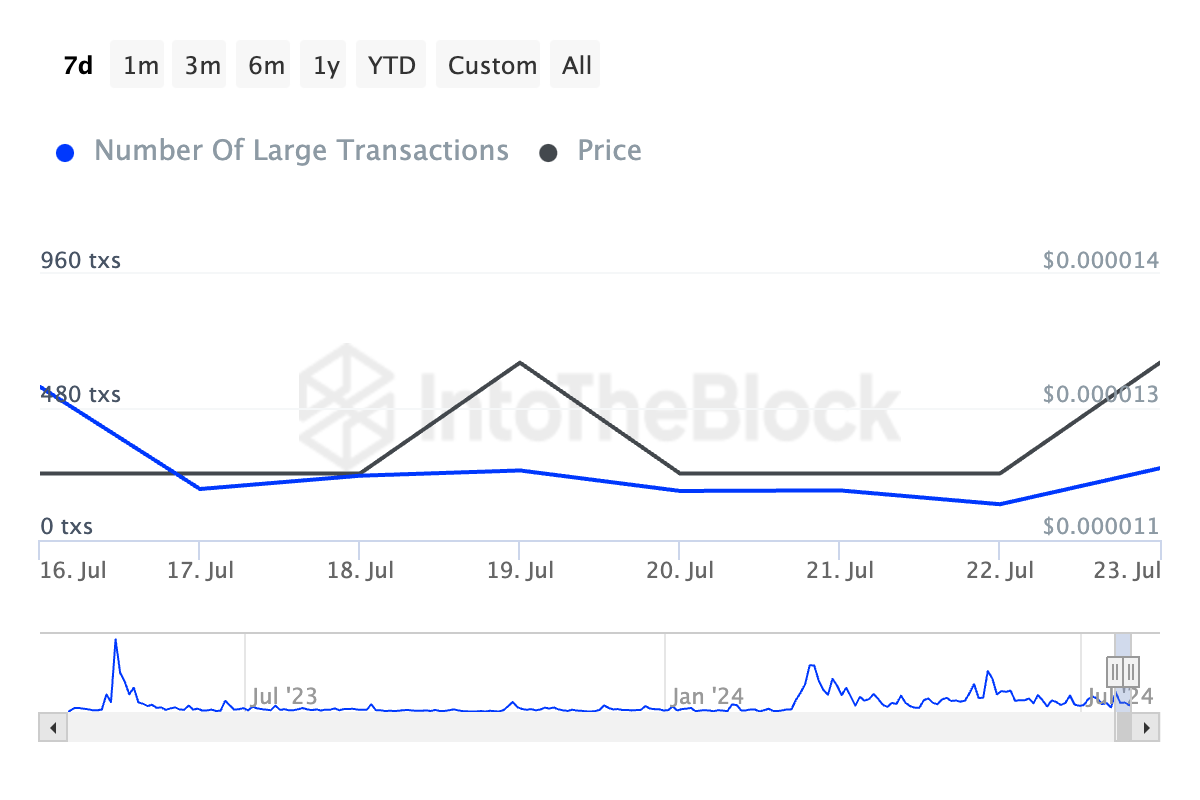Switch to the 1m time range
The image size is (1200, 800).
141,65
